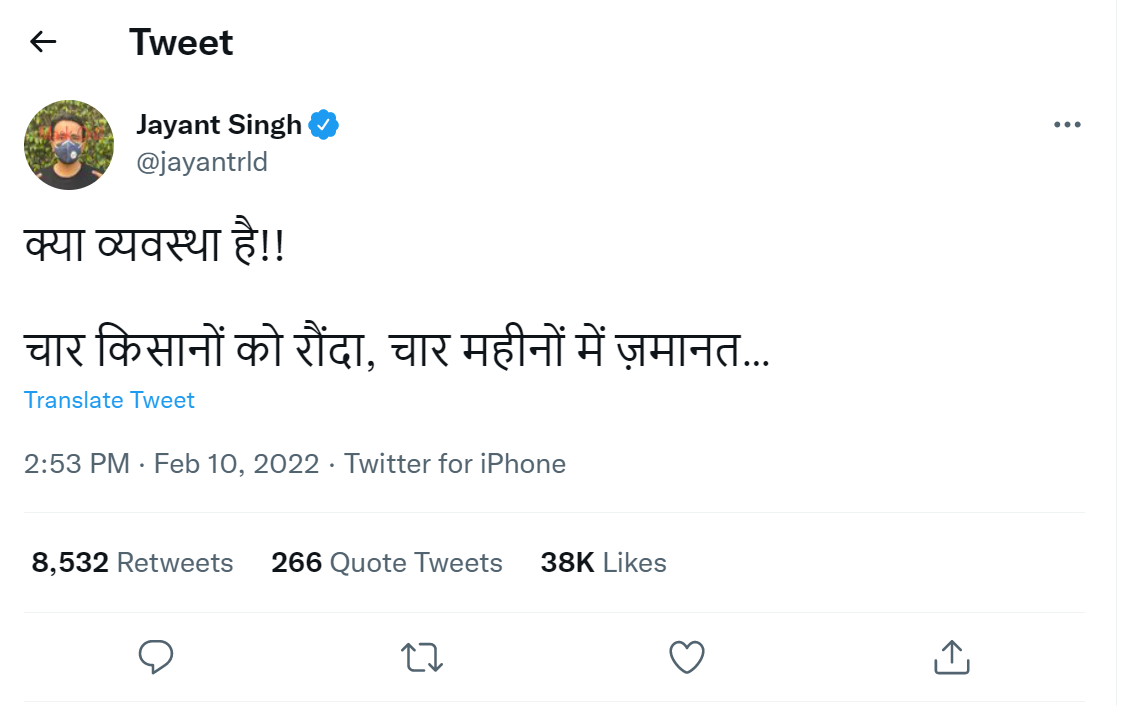
Task: Translate the tweet to English
Action: coord(109,400)
